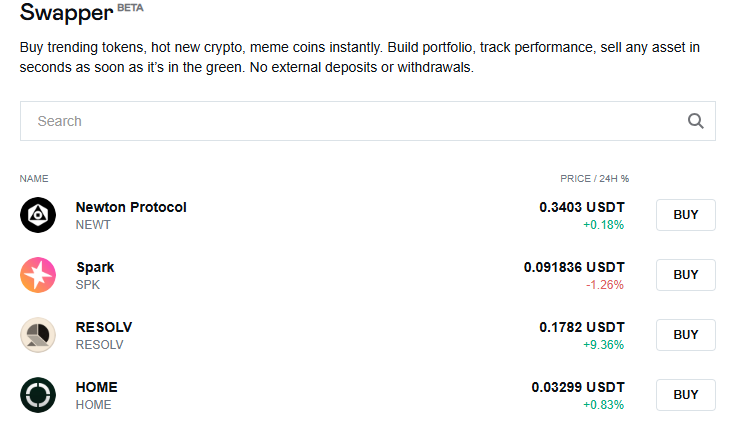Buy Spark SPK token

pos(686,275)
